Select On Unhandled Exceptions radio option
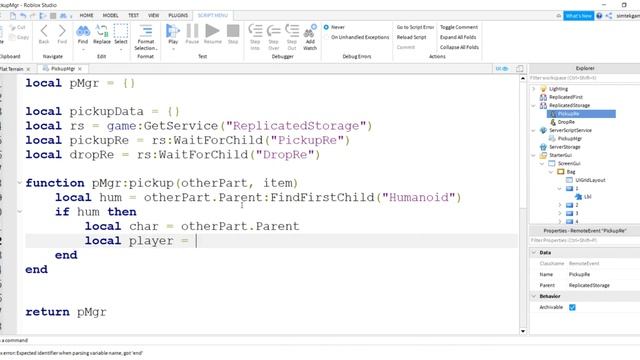This screenshot has height=360, width=640. 326,37
